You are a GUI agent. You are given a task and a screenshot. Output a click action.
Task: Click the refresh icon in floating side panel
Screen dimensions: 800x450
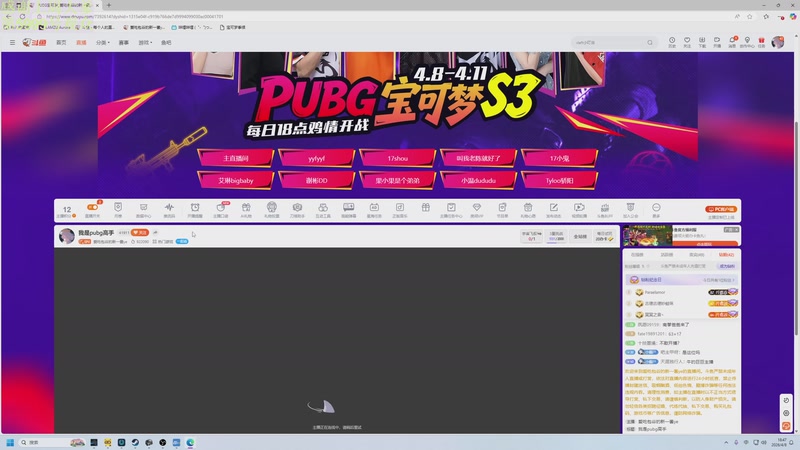[786, 401]
